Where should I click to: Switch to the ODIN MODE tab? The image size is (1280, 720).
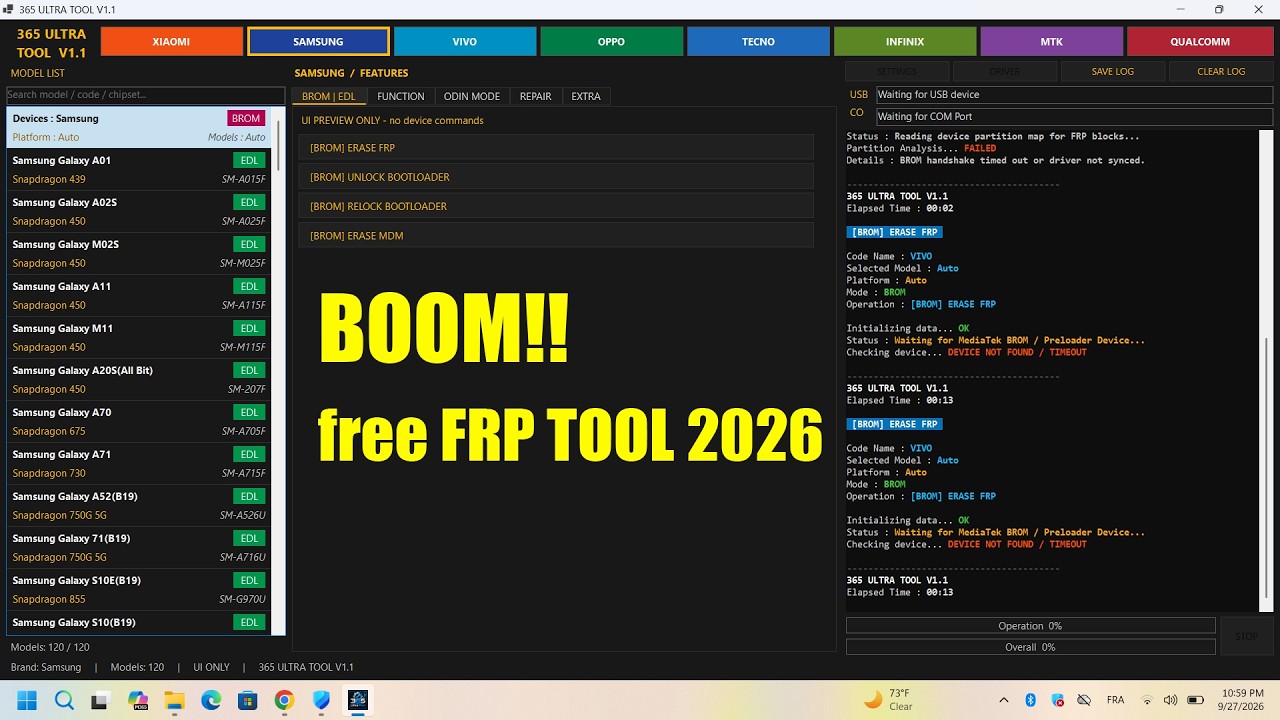pyautogui.click(x=472, y=97)
